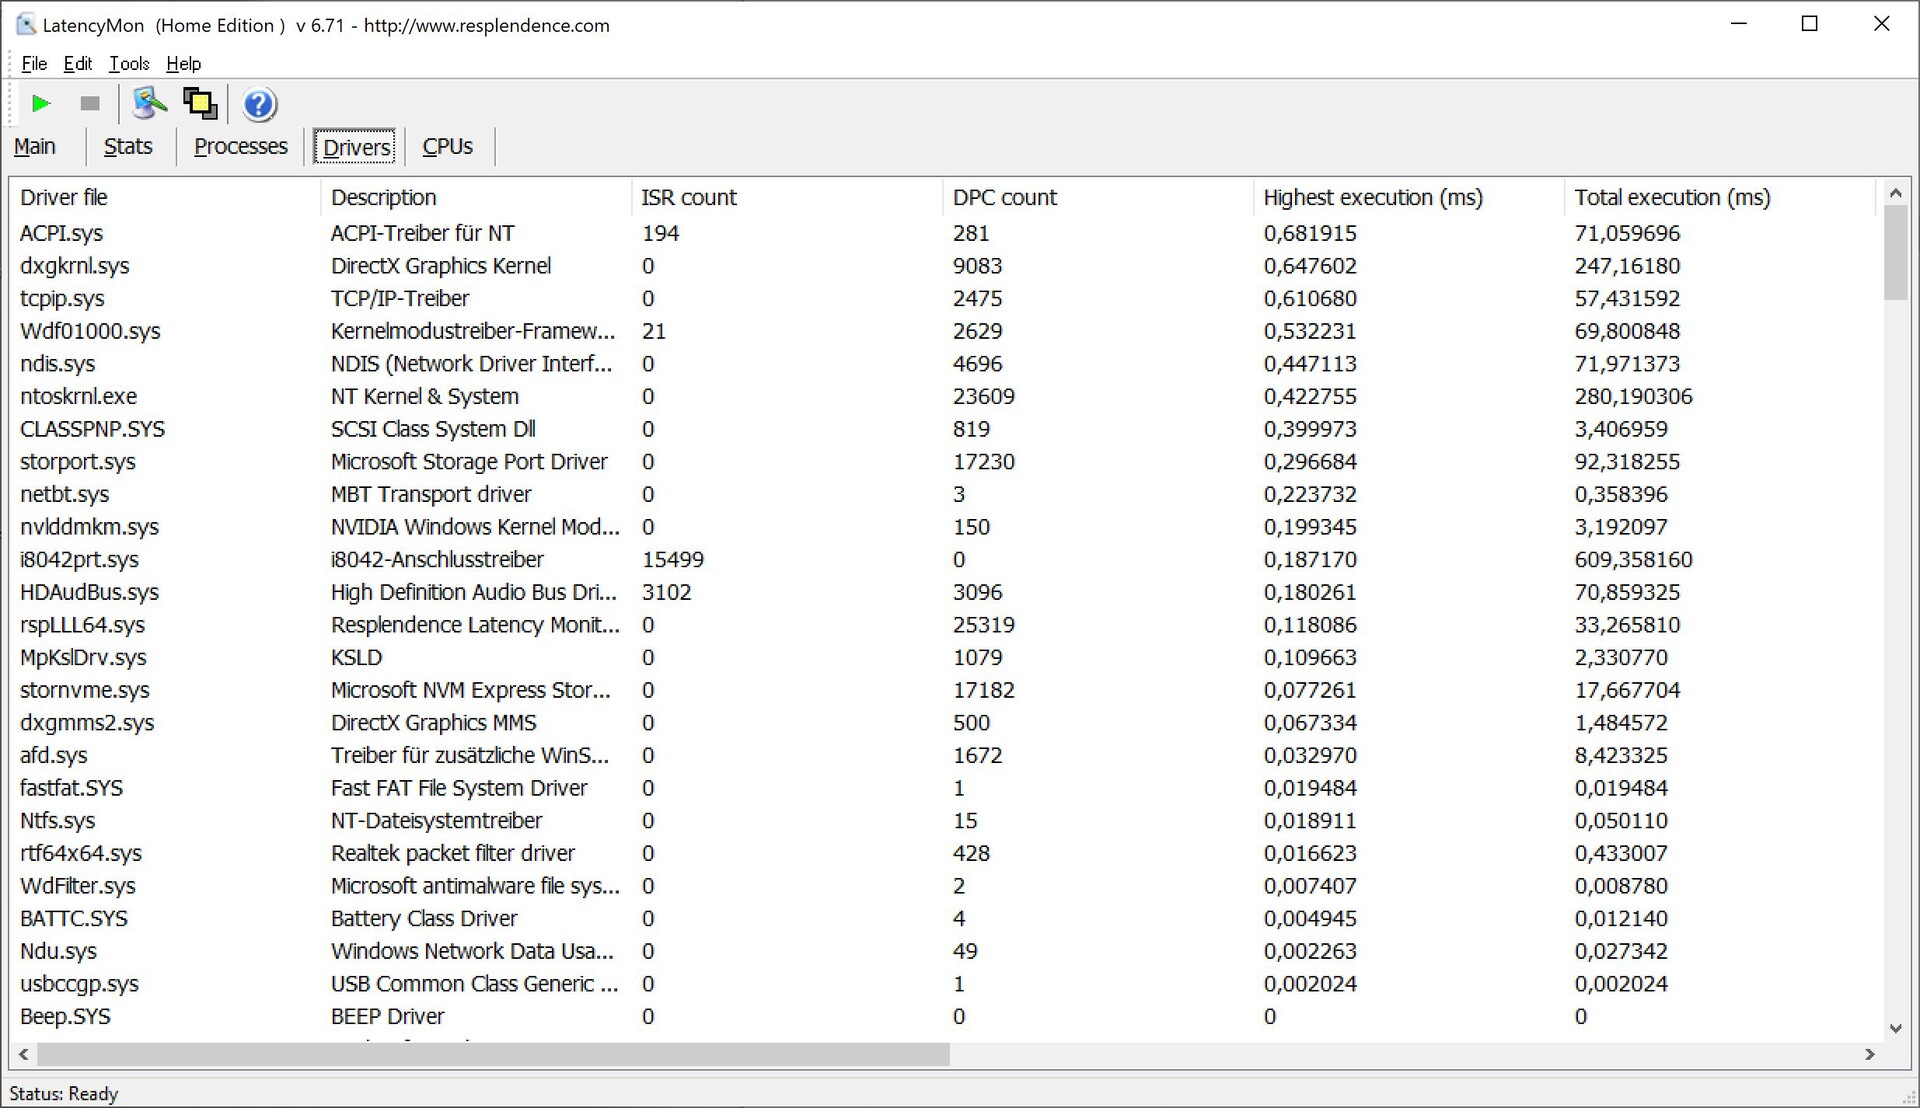Image resolution: width=1920 pixels, height=1108 pixels.
Task: Sort by the Highest execution (ms) header
Action: tap(1372, 198)
